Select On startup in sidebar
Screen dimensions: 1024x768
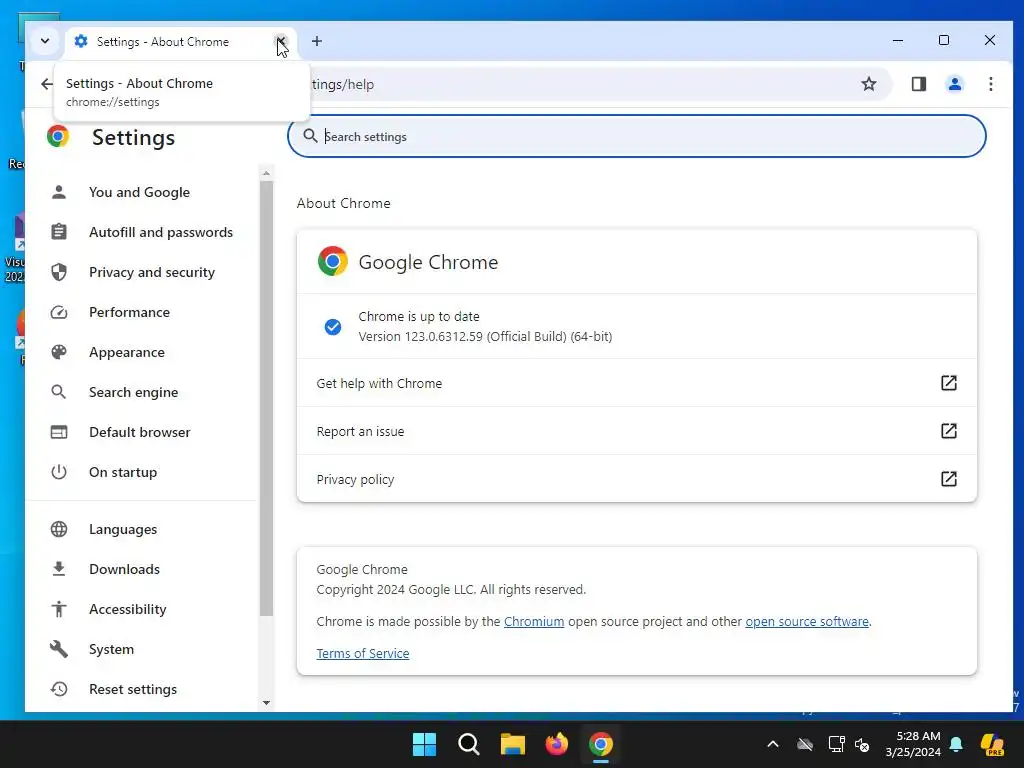123,472
